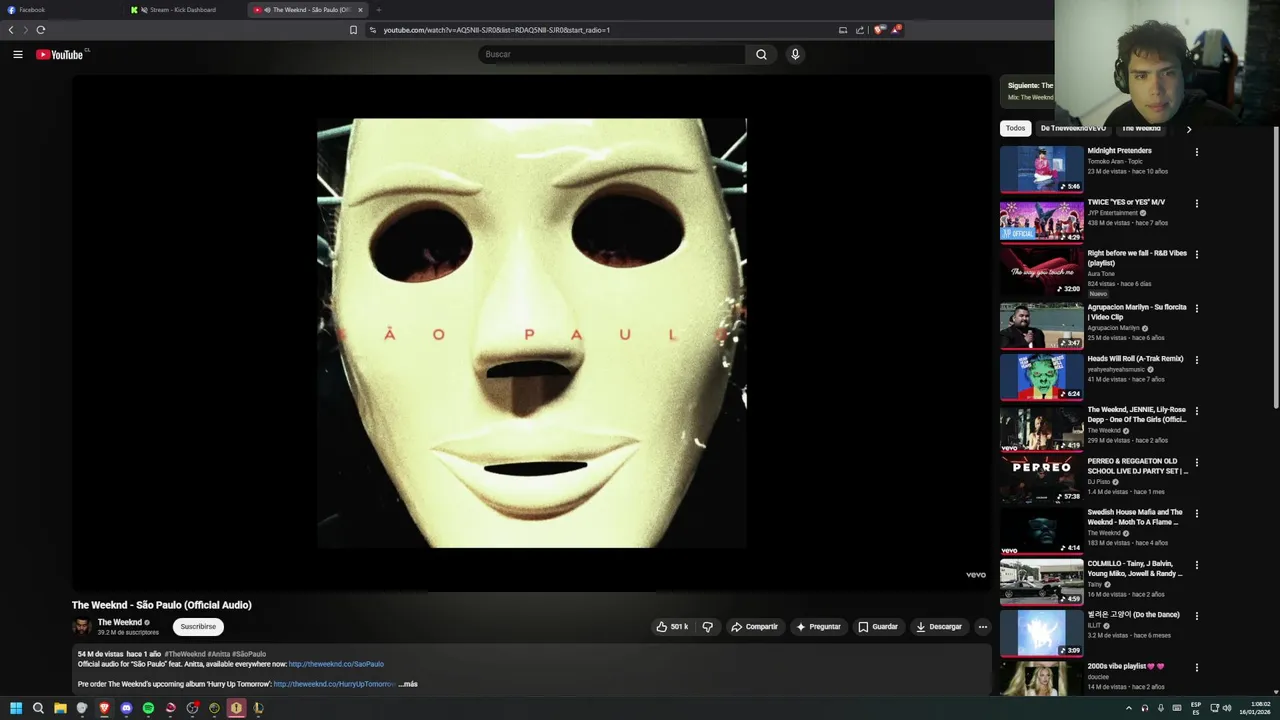Open The Weeknd channel avatar

tap(81, 627)
